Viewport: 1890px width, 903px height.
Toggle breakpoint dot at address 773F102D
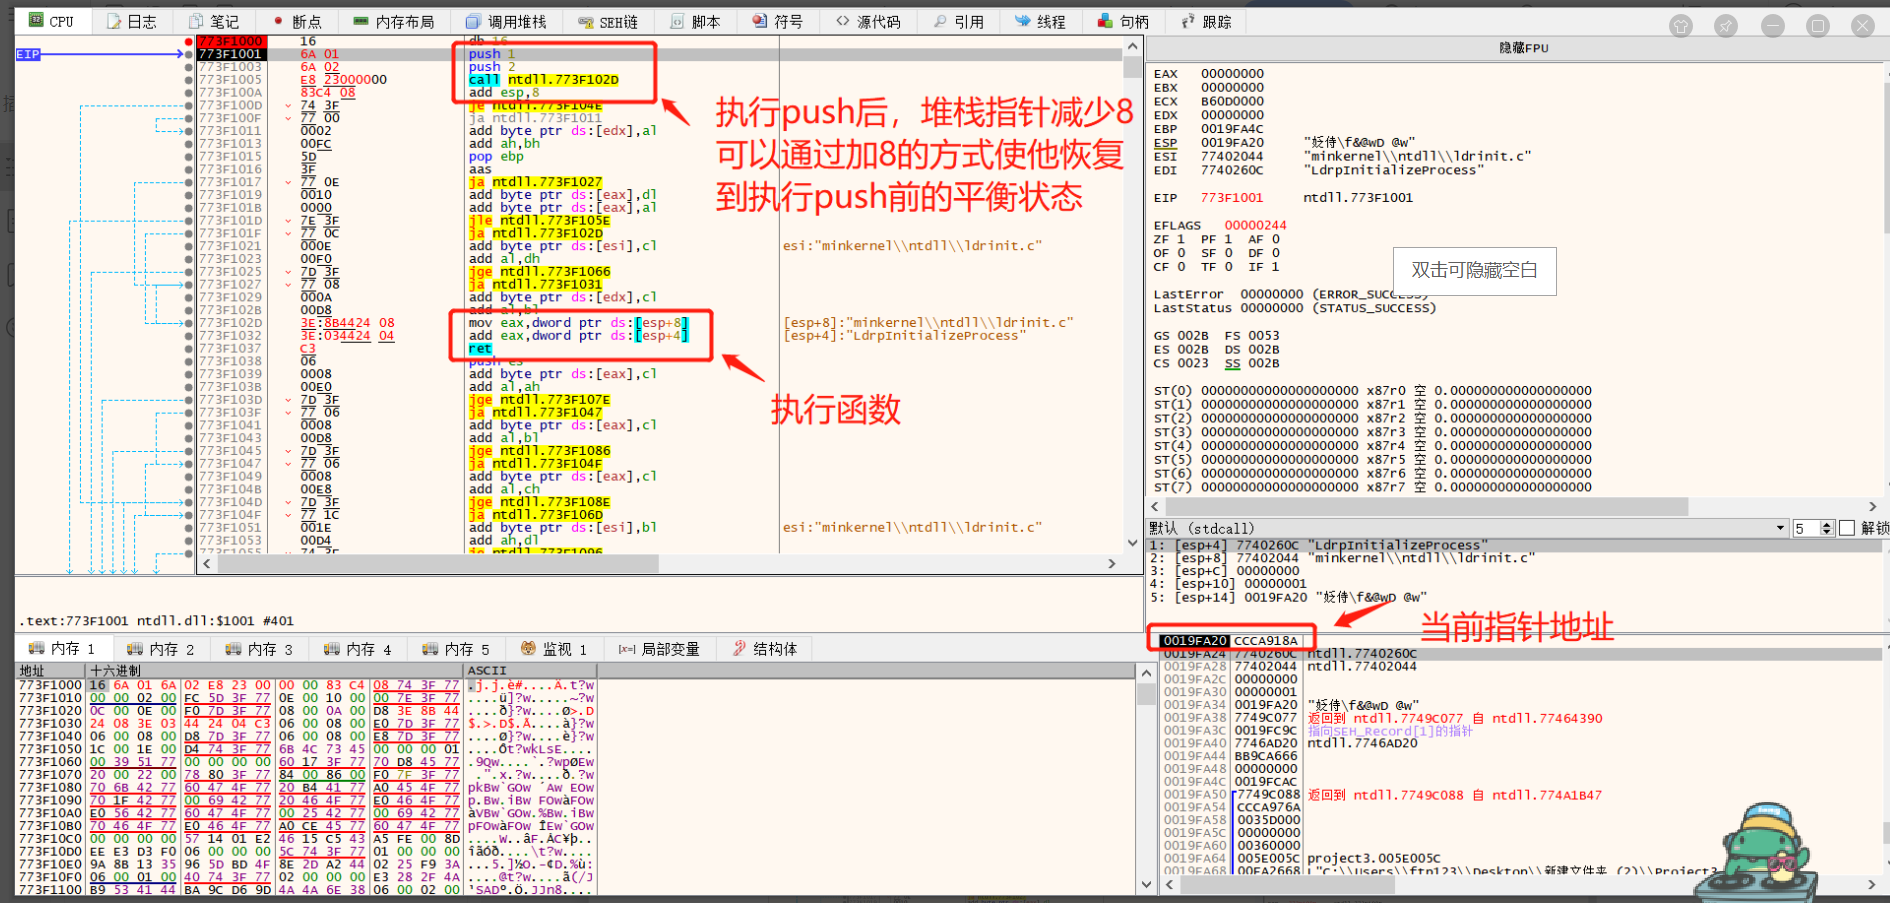pyautogui.click(x=189, y=323)
